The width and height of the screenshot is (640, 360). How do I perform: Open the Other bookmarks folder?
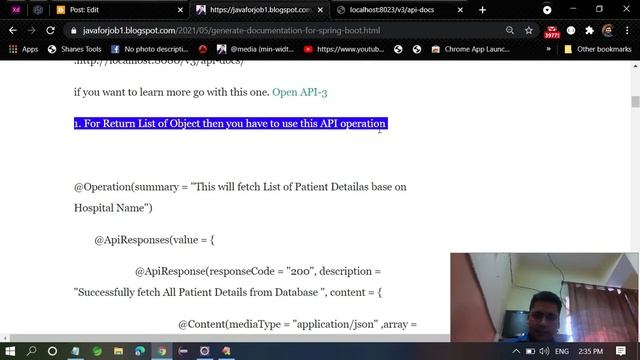click(x=598, y=49)
